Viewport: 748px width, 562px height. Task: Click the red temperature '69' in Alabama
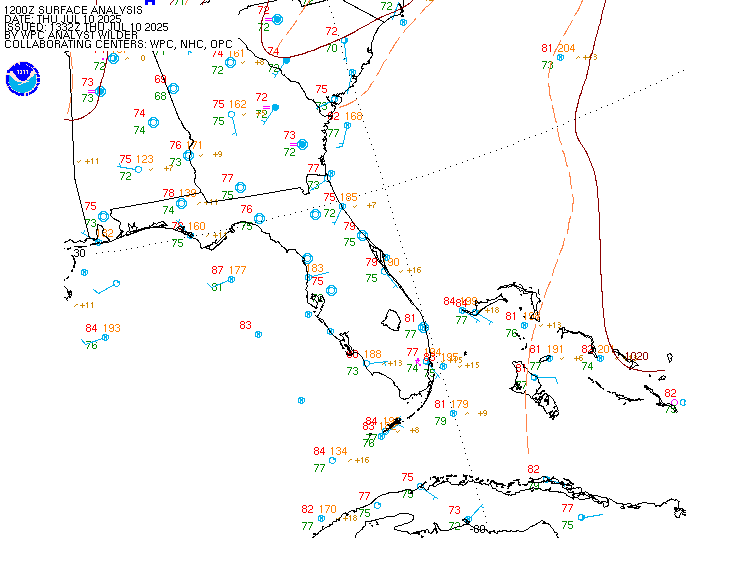click(x=160, y=79)
